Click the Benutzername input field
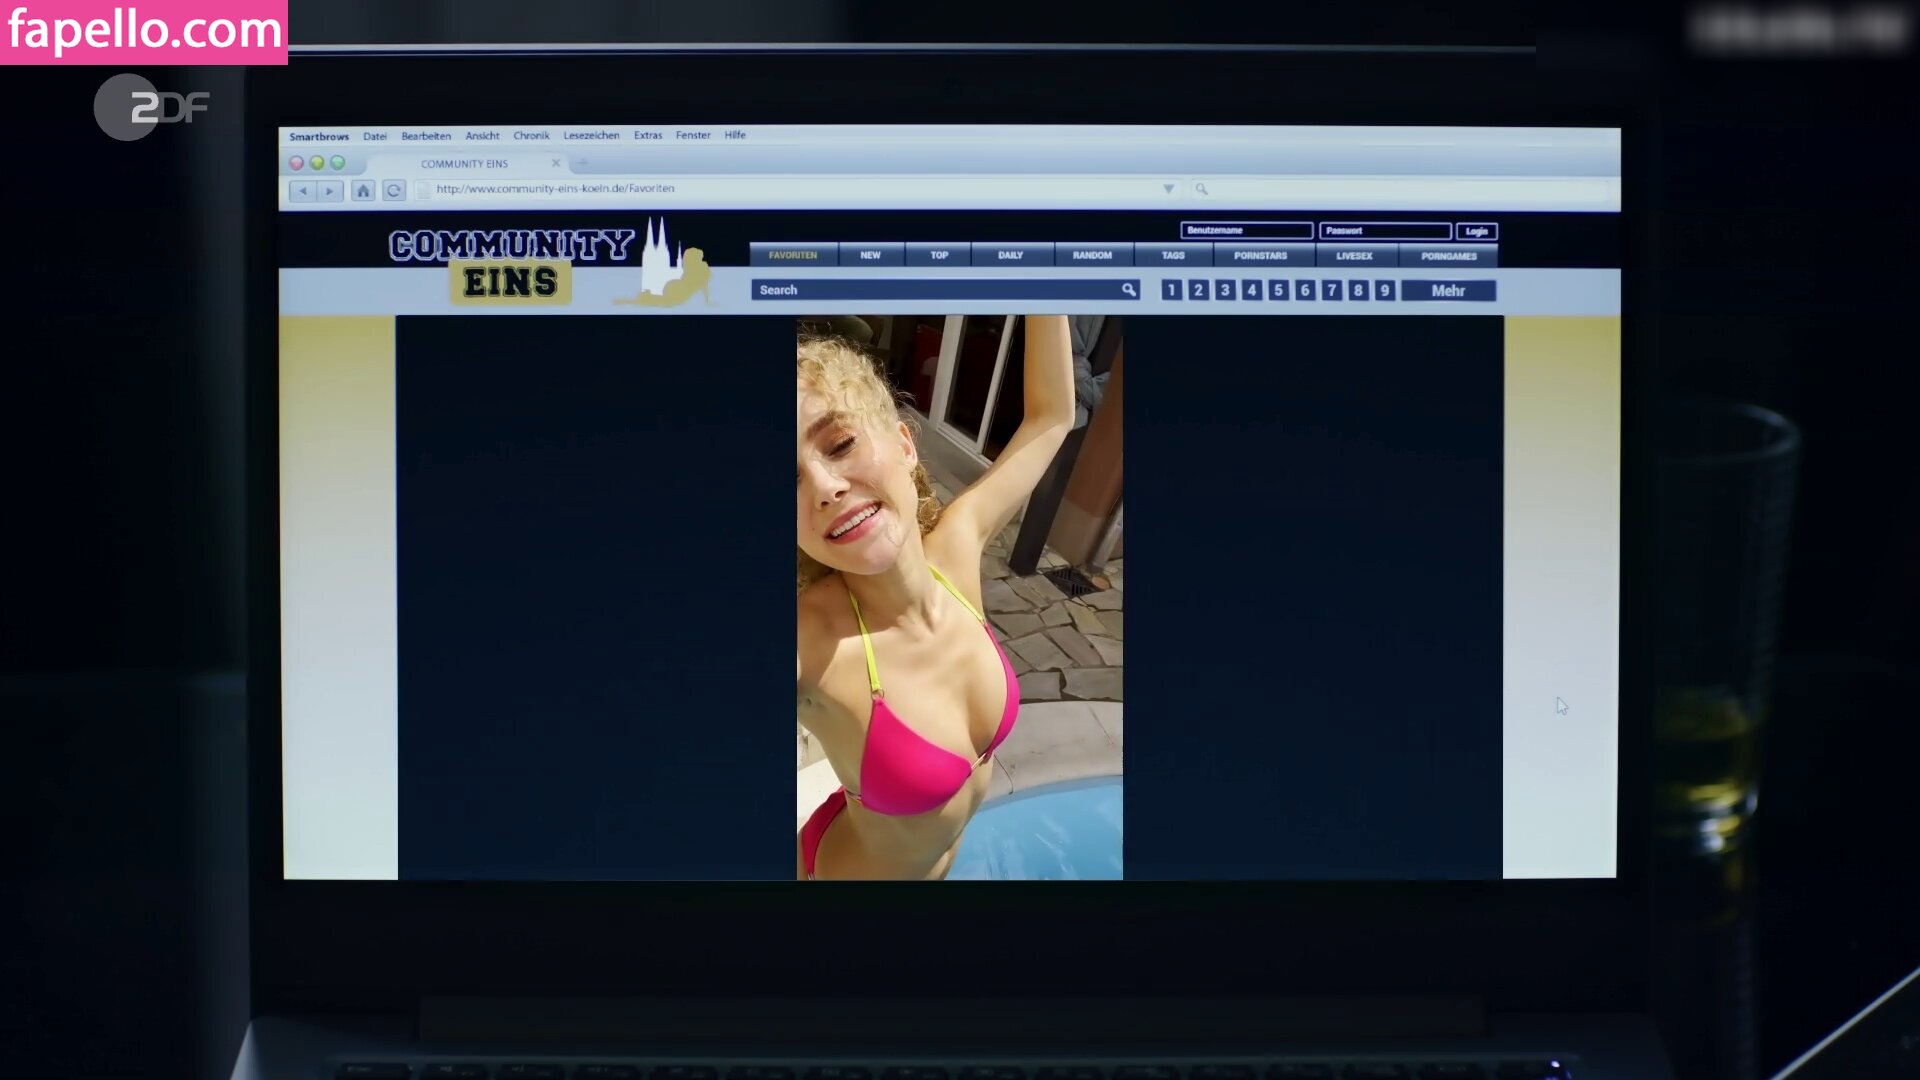The width and height of the screenshot is (1920, 1080). point(1246,231)
